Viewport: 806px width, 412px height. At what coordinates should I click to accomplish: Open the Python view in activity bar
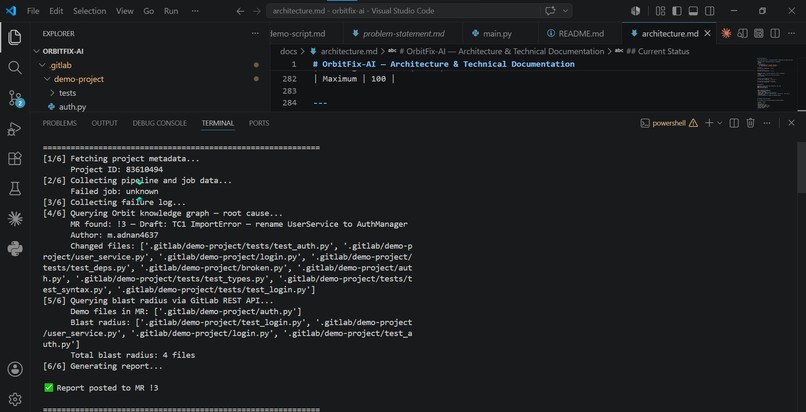(14, 249)
